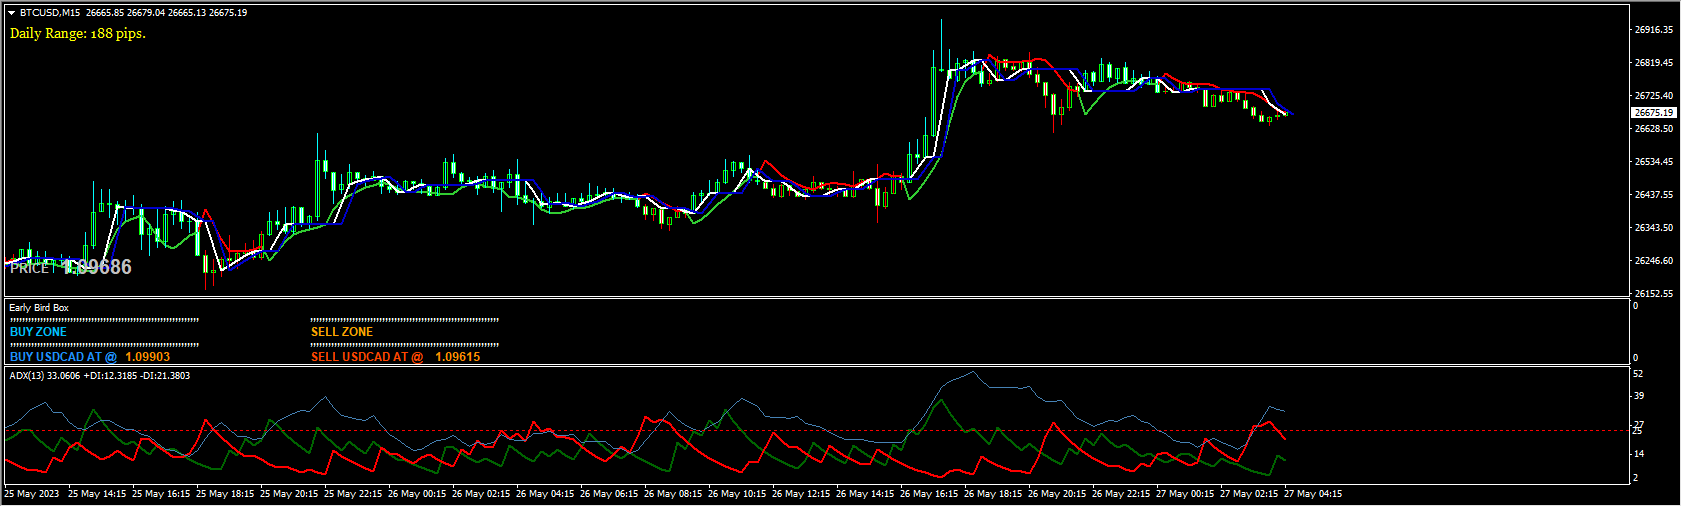Select 'SELL USDCAD AT @' text
1682x507 pixels.
coord(367,357)
